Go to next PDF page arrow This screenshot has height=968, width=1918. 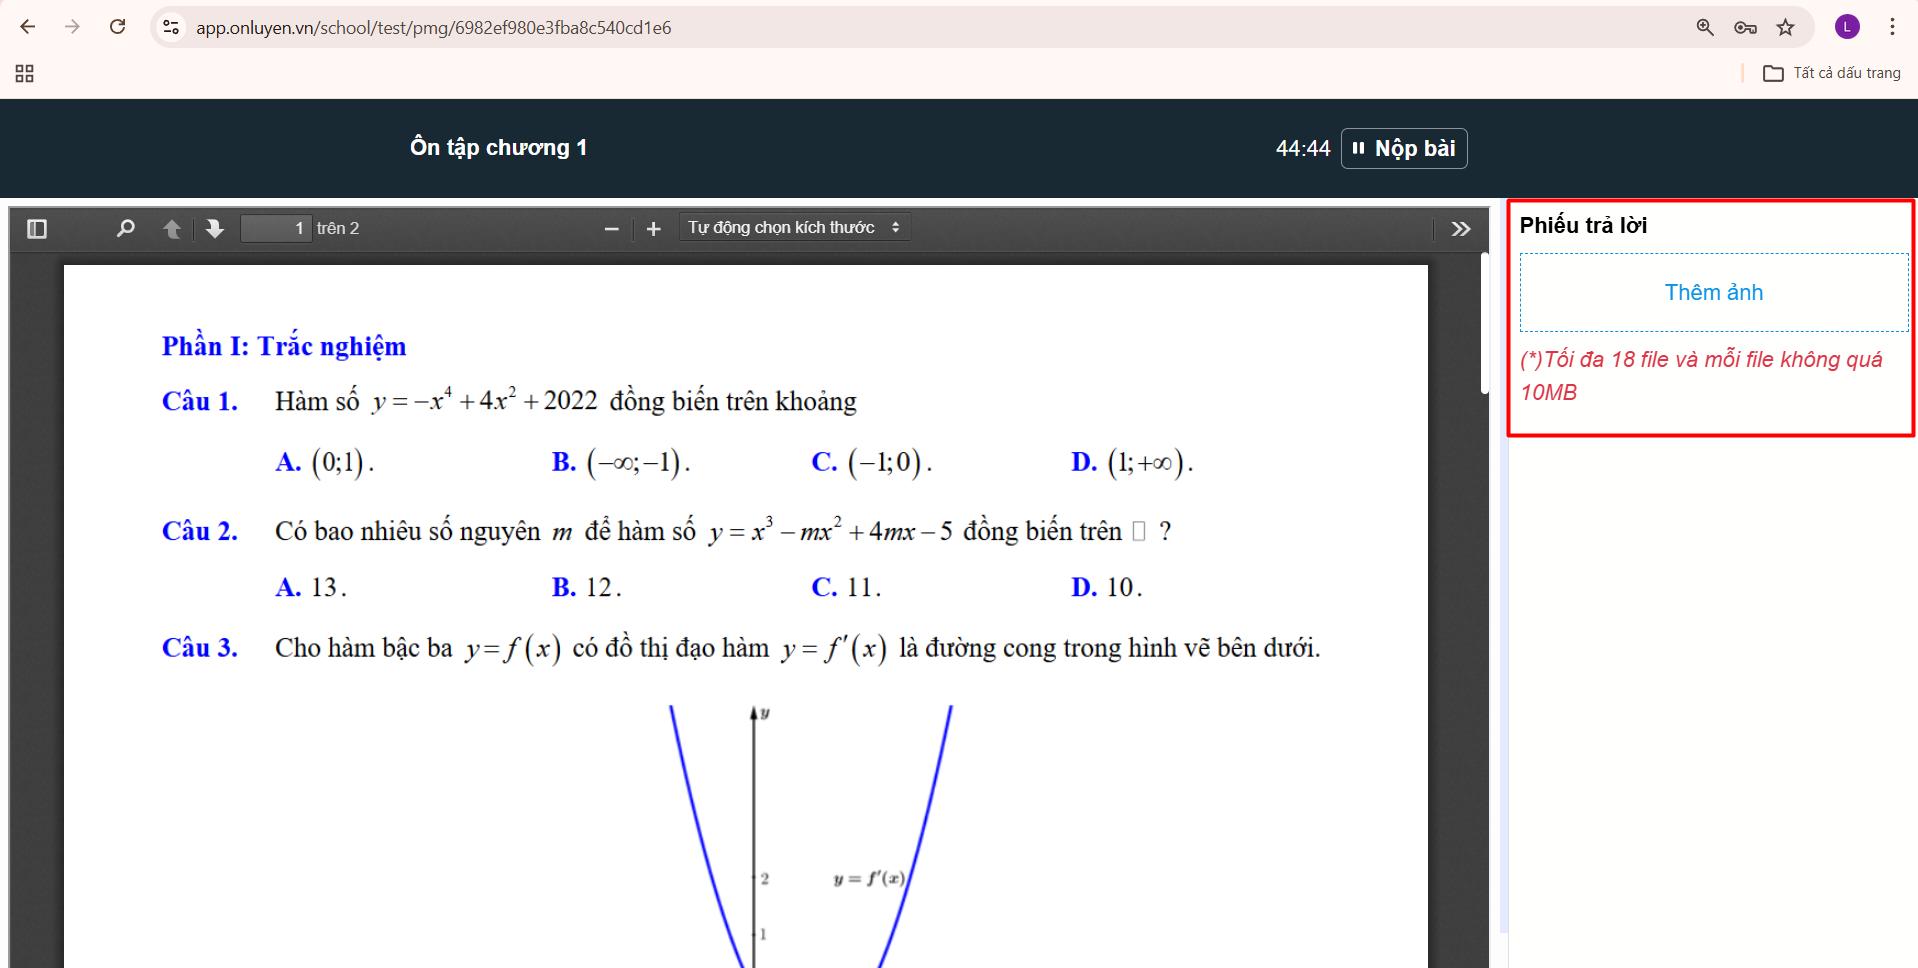pyautogui.click(x=214, y=229)
